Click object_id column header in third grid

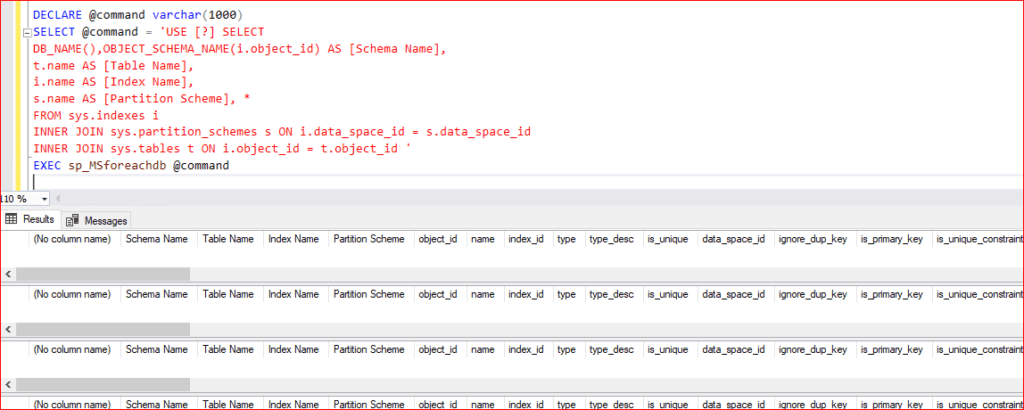click(x=437, y=349)
